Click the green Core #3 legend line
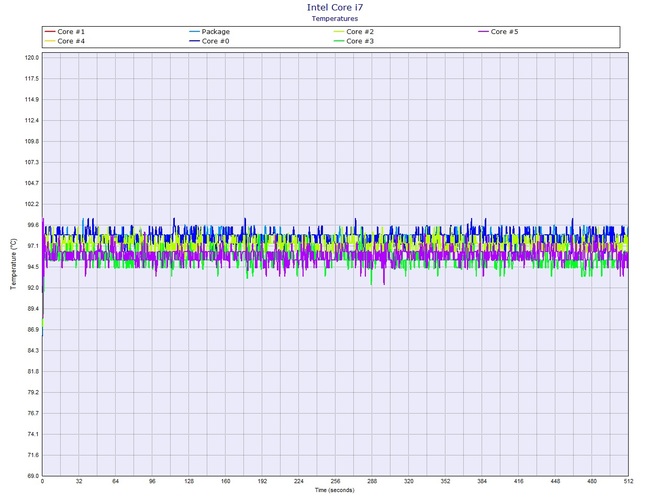Image resolution: width=670 pixels, height=502 pixels. (x=339, y=41)
